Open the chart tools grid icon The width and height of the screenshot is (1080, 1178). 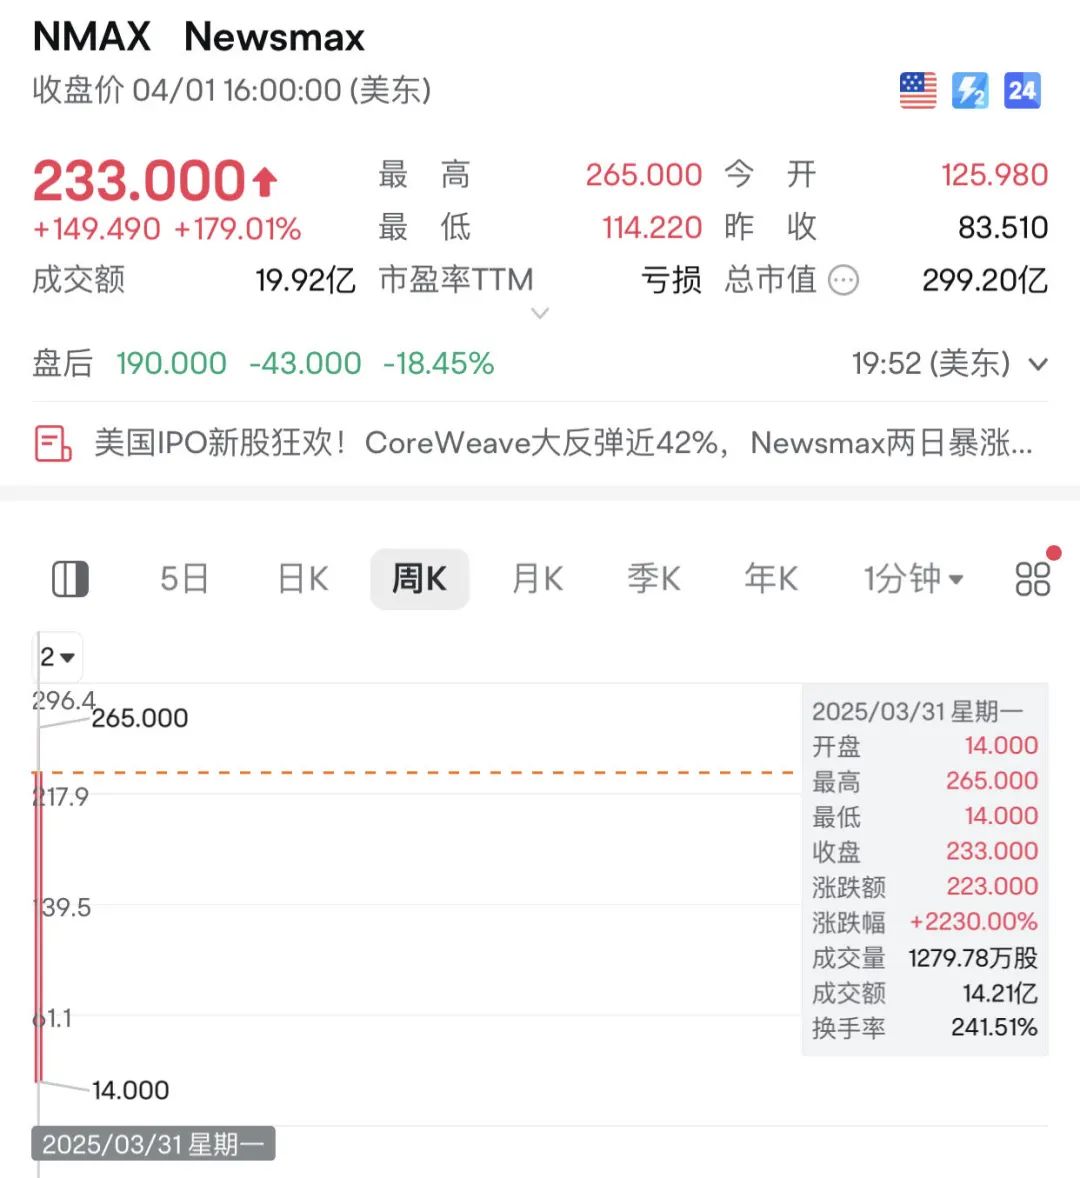pos(1033,579)
